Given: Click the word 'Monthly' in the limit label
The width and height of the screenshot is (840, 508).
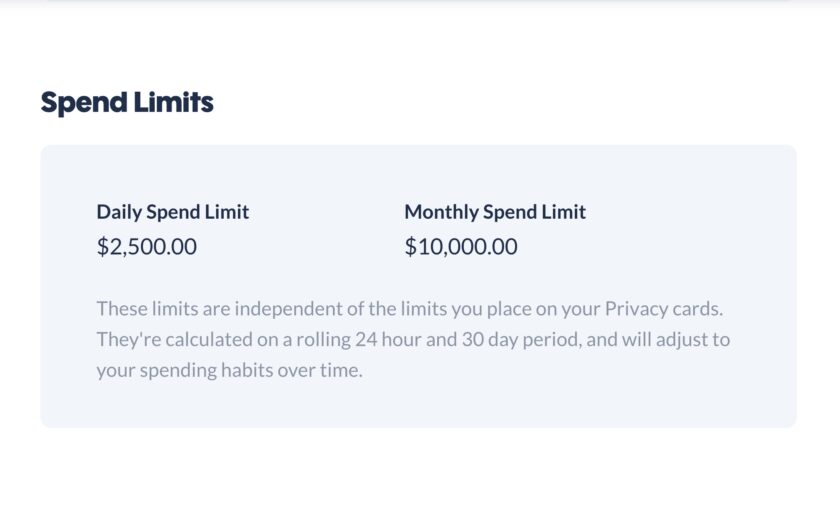Looking at the screenshot, I should point(441,212).
